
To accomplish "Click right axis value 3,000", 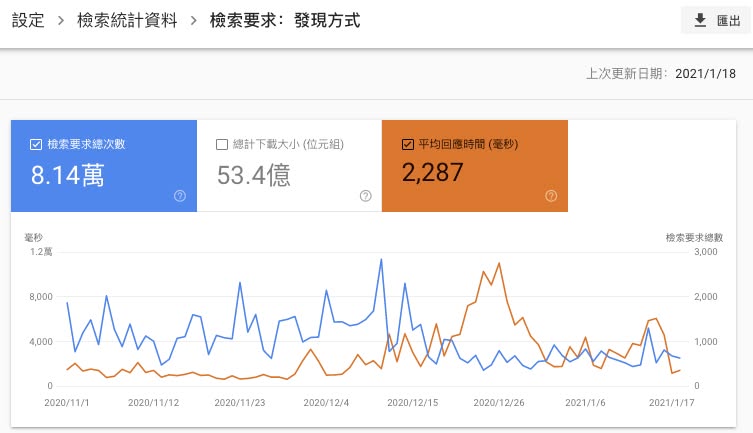I will 705,252.
